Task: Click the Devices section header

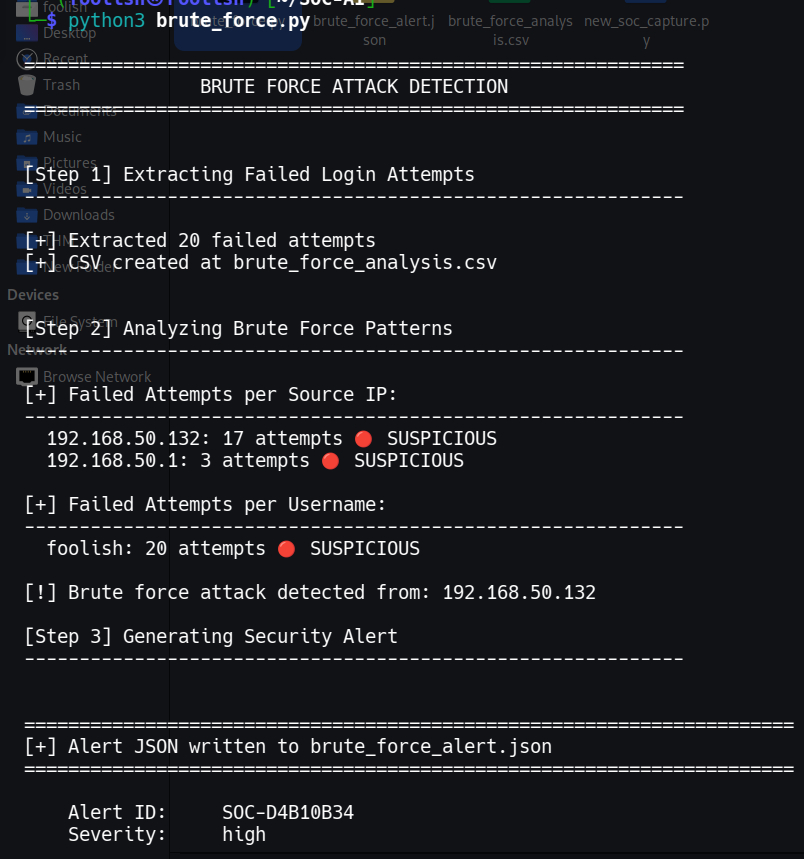Action: (33, 295)
